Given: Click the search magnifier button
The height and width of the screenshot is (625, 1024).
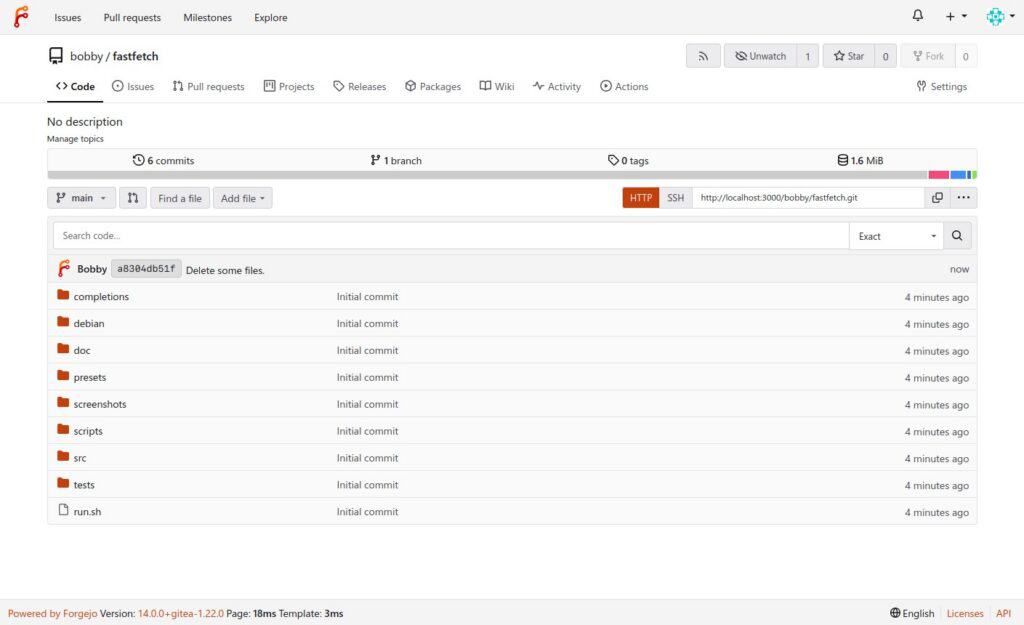Looking at the screenshot, I should click(957, 236).
